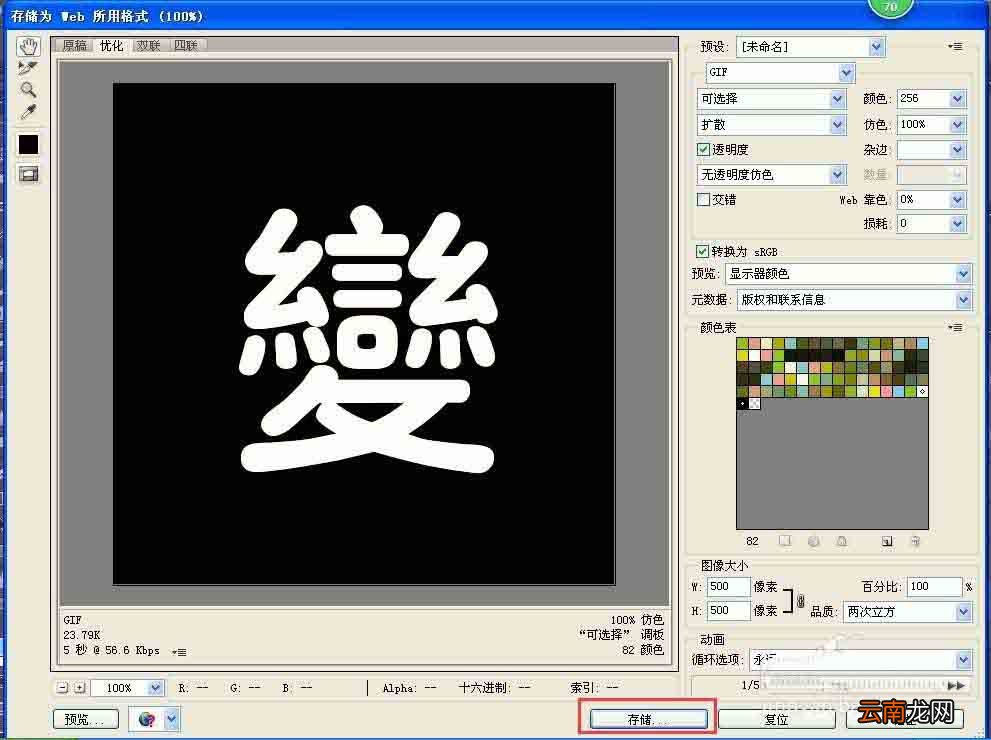Select the checkered transparency swatch in color table
Image resolution: width=991 pixels, height=740 pixels.
tap(755, 403)
